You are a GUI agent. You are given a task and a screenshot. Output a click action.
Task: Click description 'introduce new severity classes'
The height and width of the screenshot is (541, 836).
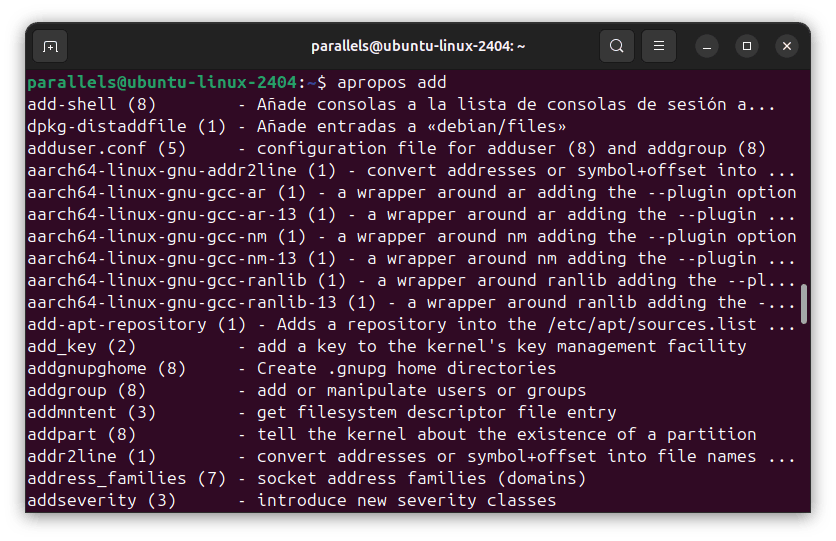pos(407,500)
